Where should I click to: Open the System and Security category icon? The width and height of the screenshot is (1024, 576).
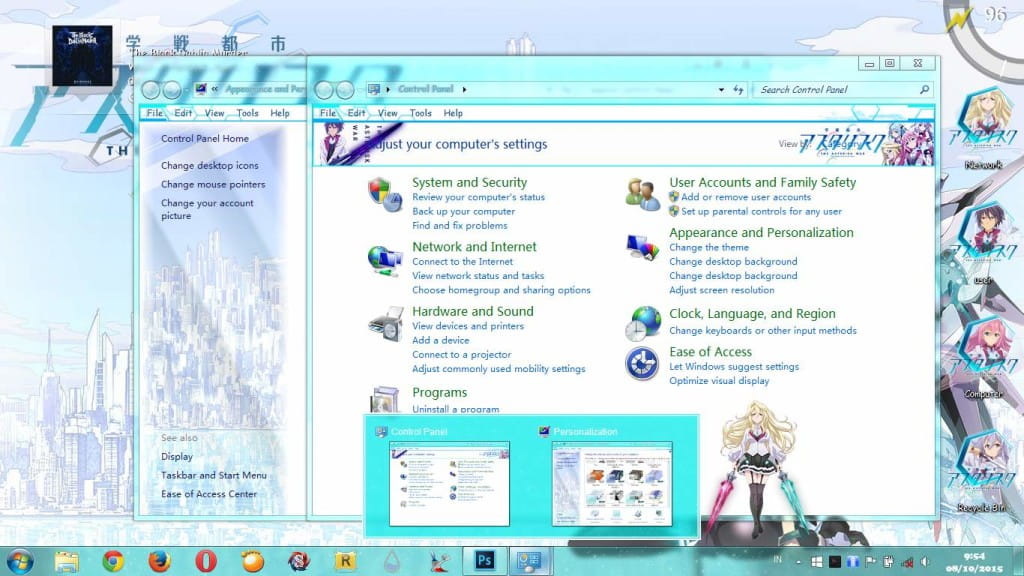tap(384, 194)
